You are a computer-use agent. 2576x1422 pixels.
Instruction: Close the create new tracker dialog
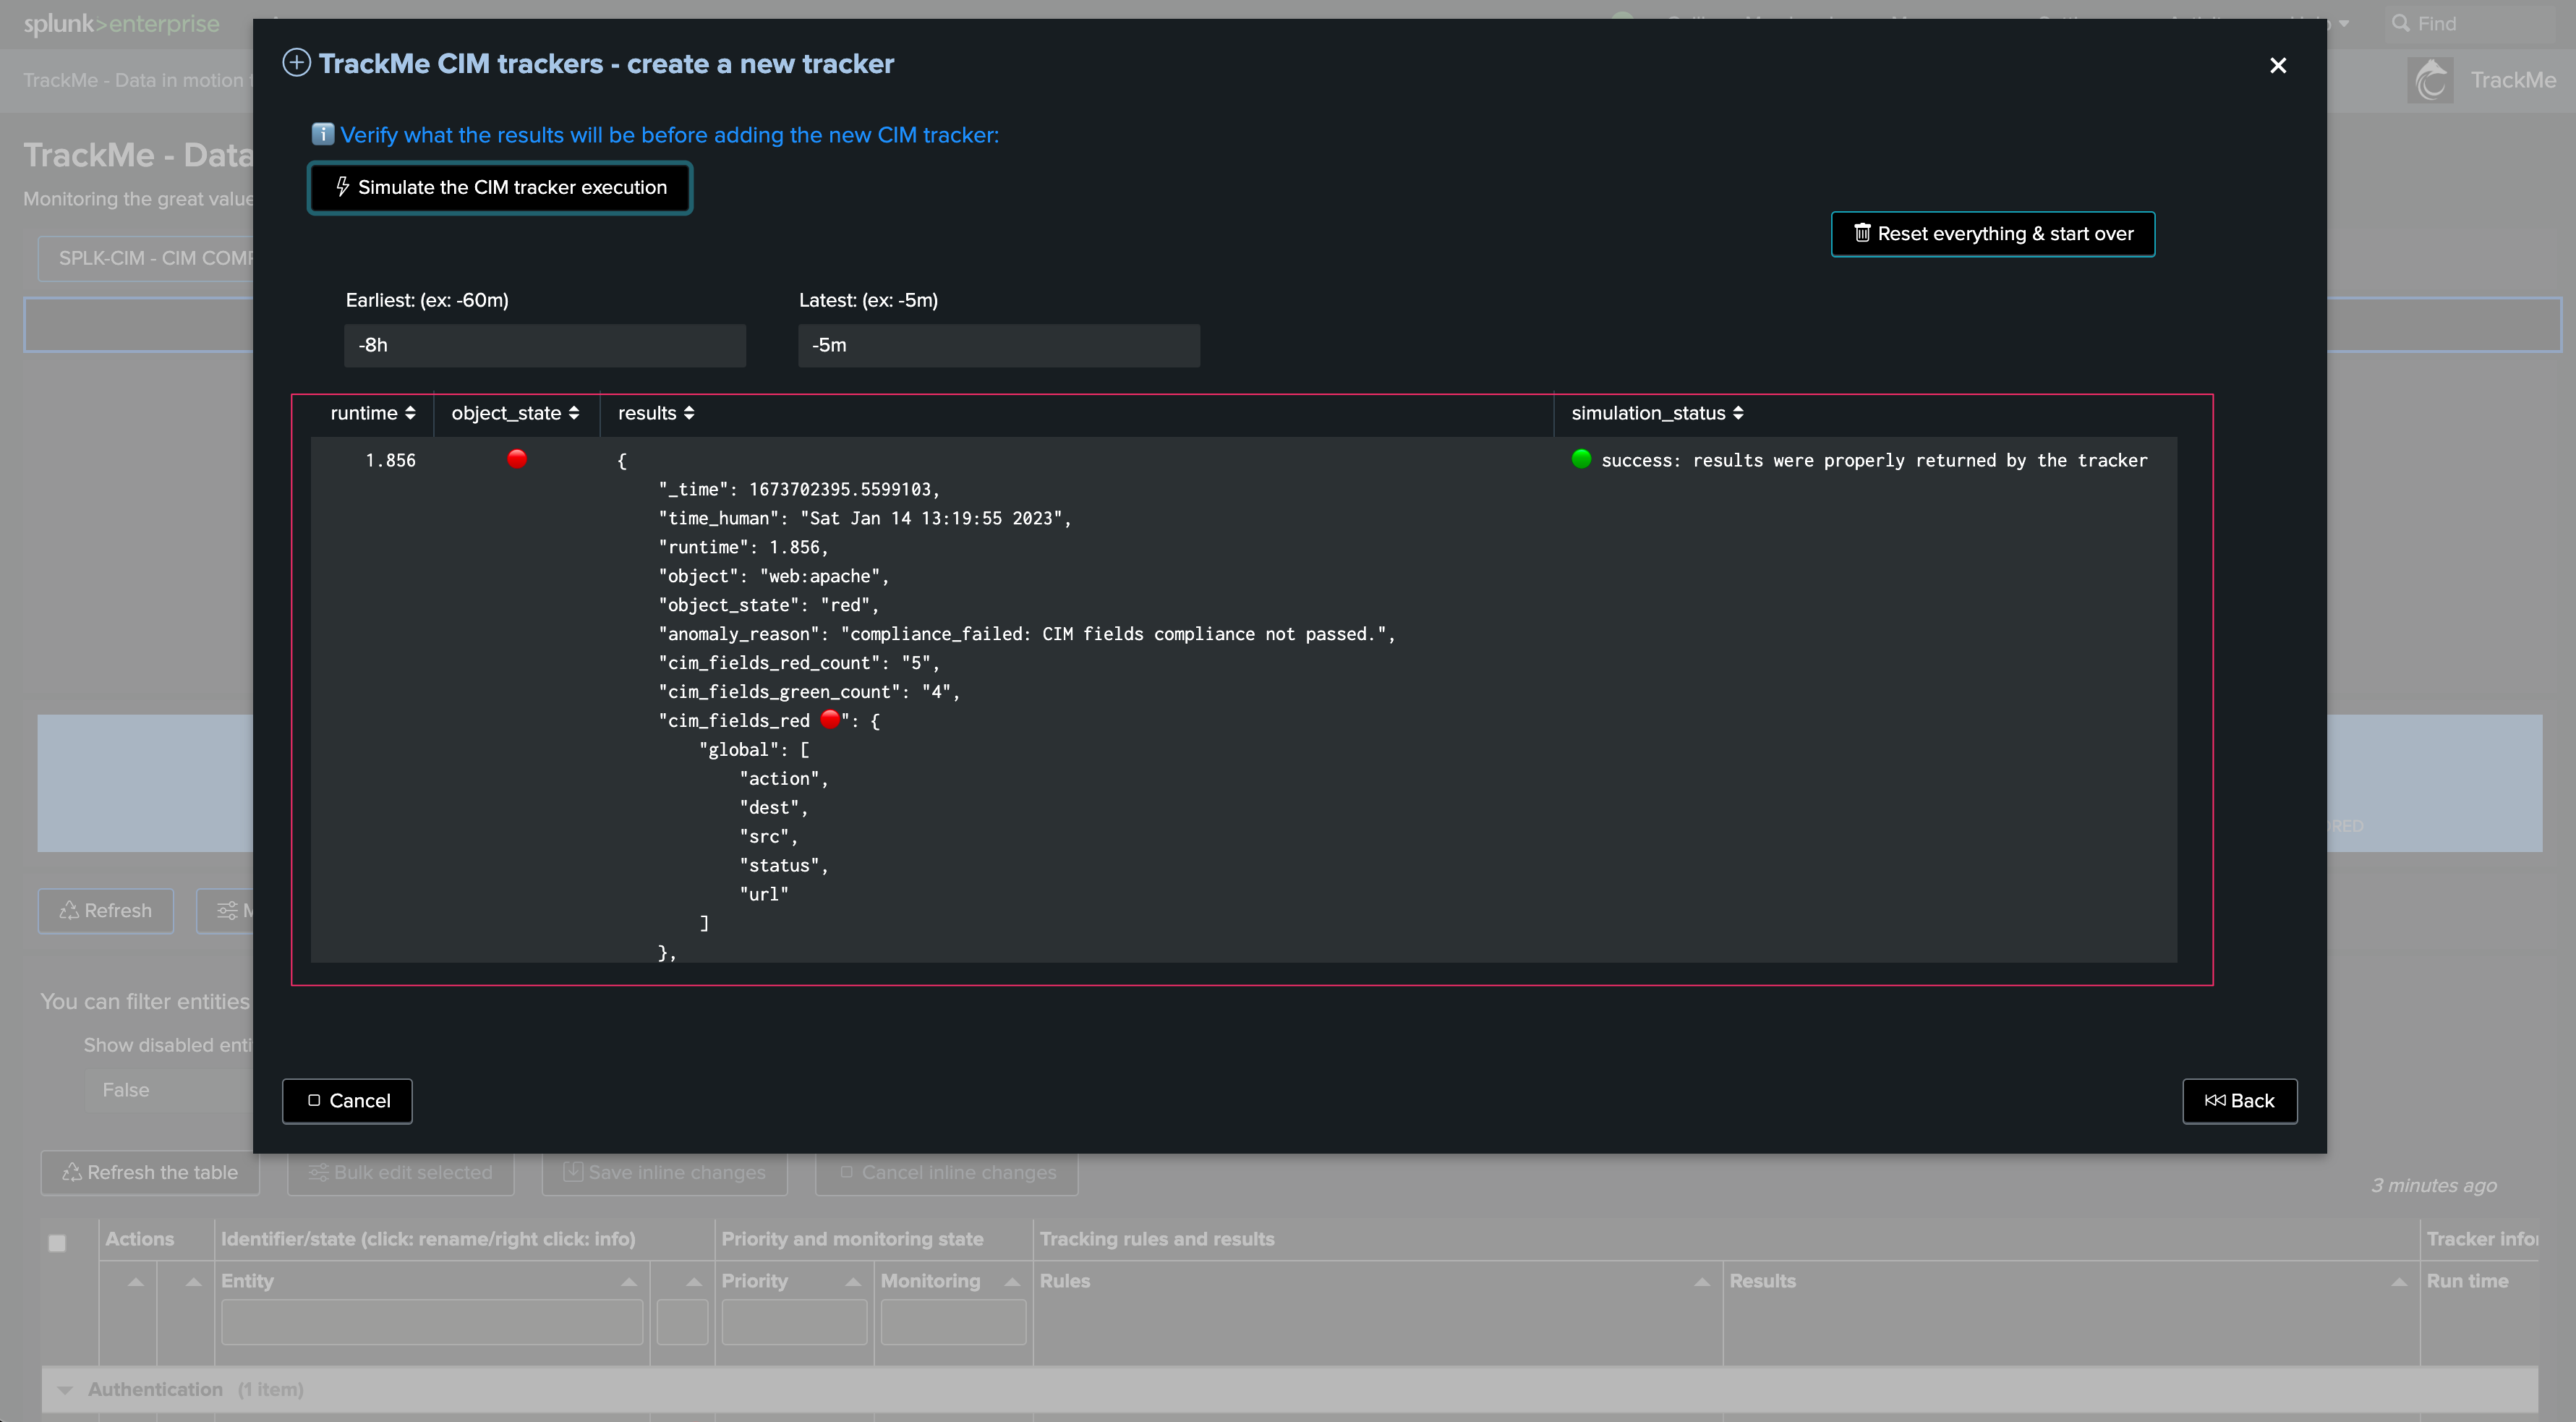coord(2278,65)
